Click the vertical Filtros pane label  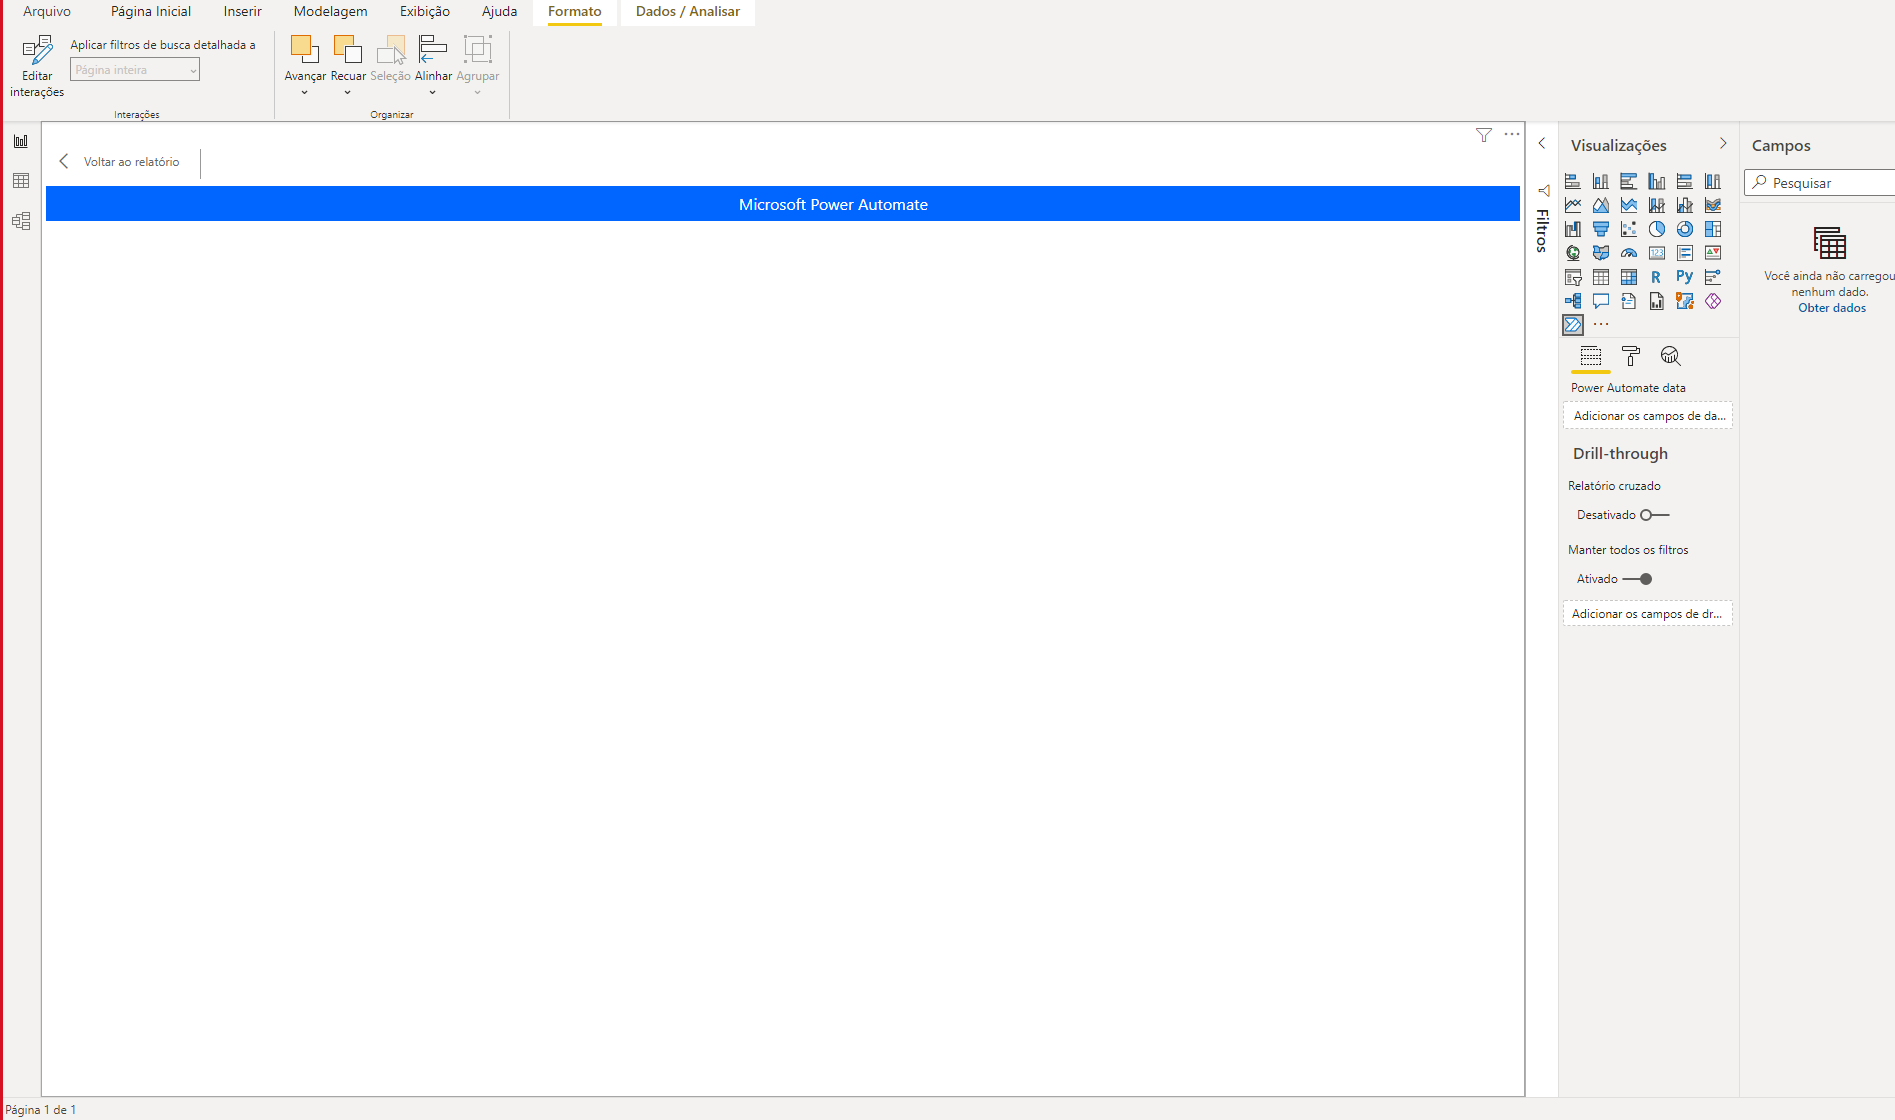[1542, 231]
